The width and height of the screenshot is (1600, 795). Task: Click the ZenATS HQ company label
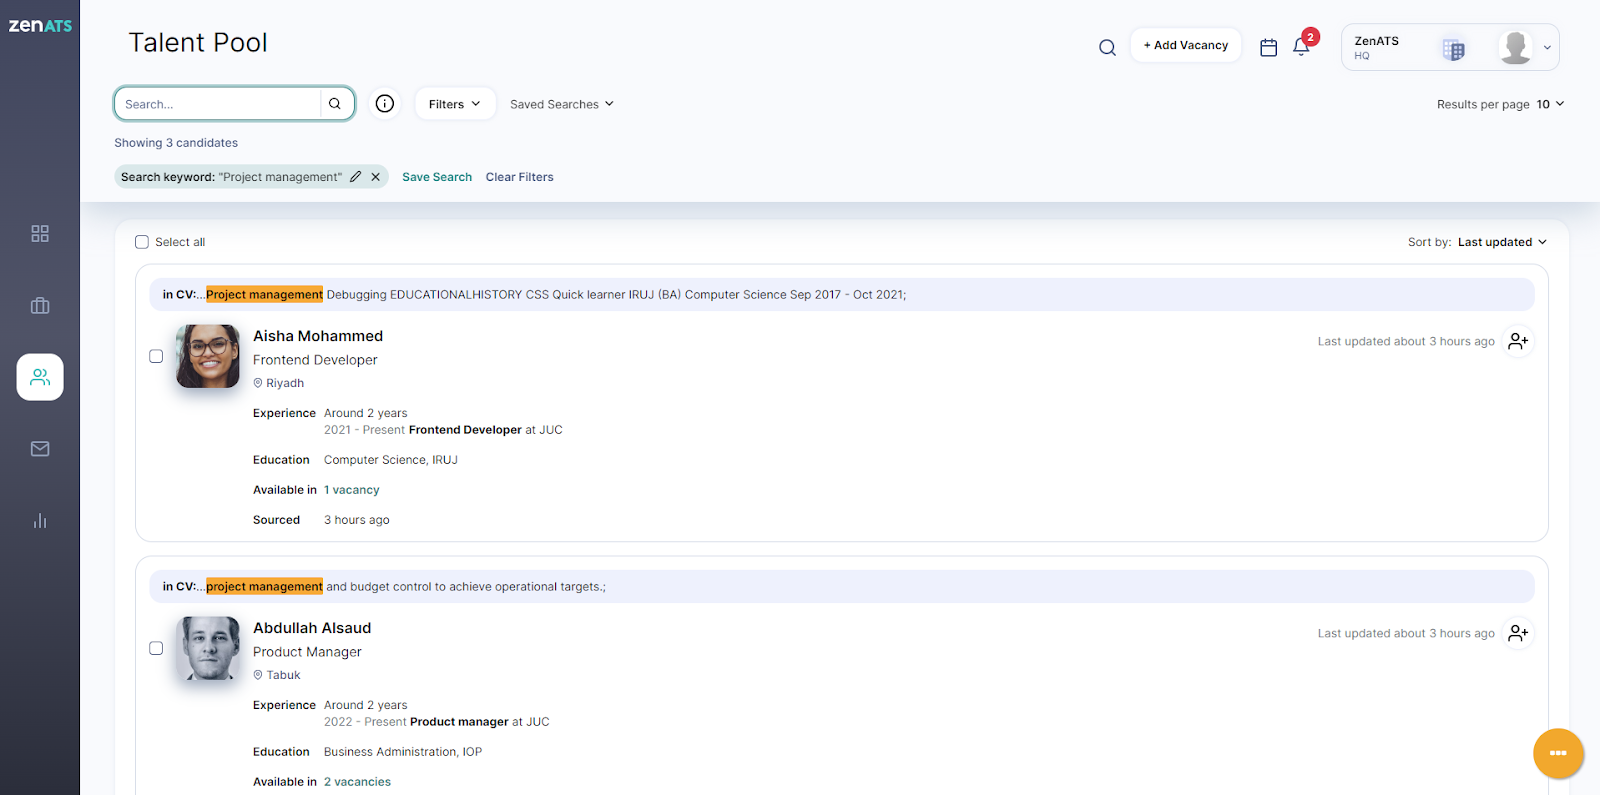tap(1377, 47)
